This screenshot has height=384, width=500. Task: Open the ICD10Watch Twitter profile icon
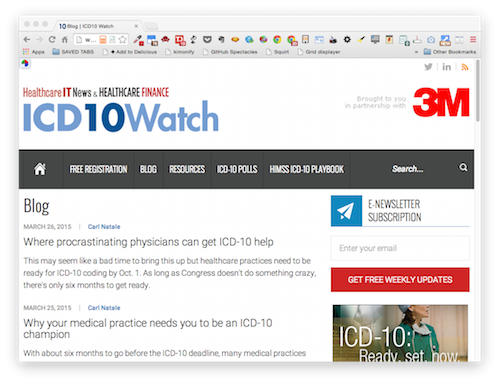[x=428, y=67]
